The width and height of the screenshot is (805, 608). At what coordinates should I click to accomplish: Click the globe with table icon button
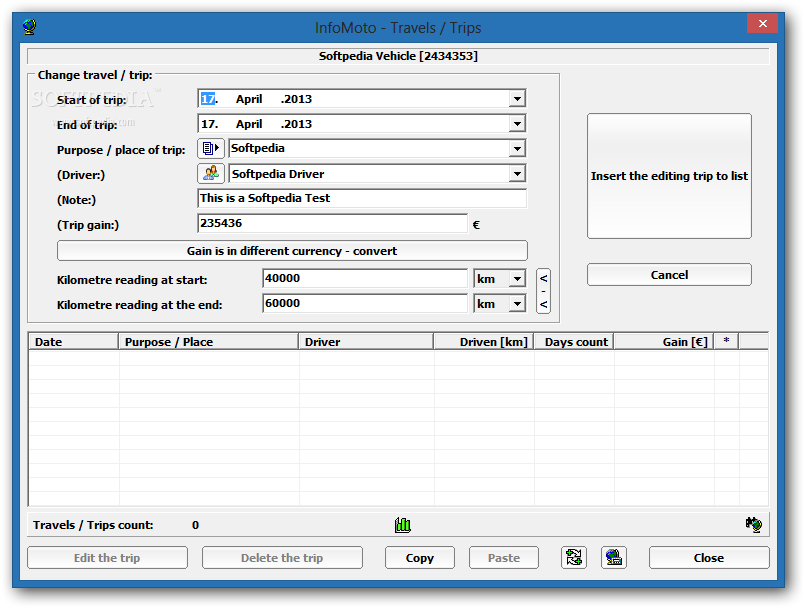(x=614, y=558)
